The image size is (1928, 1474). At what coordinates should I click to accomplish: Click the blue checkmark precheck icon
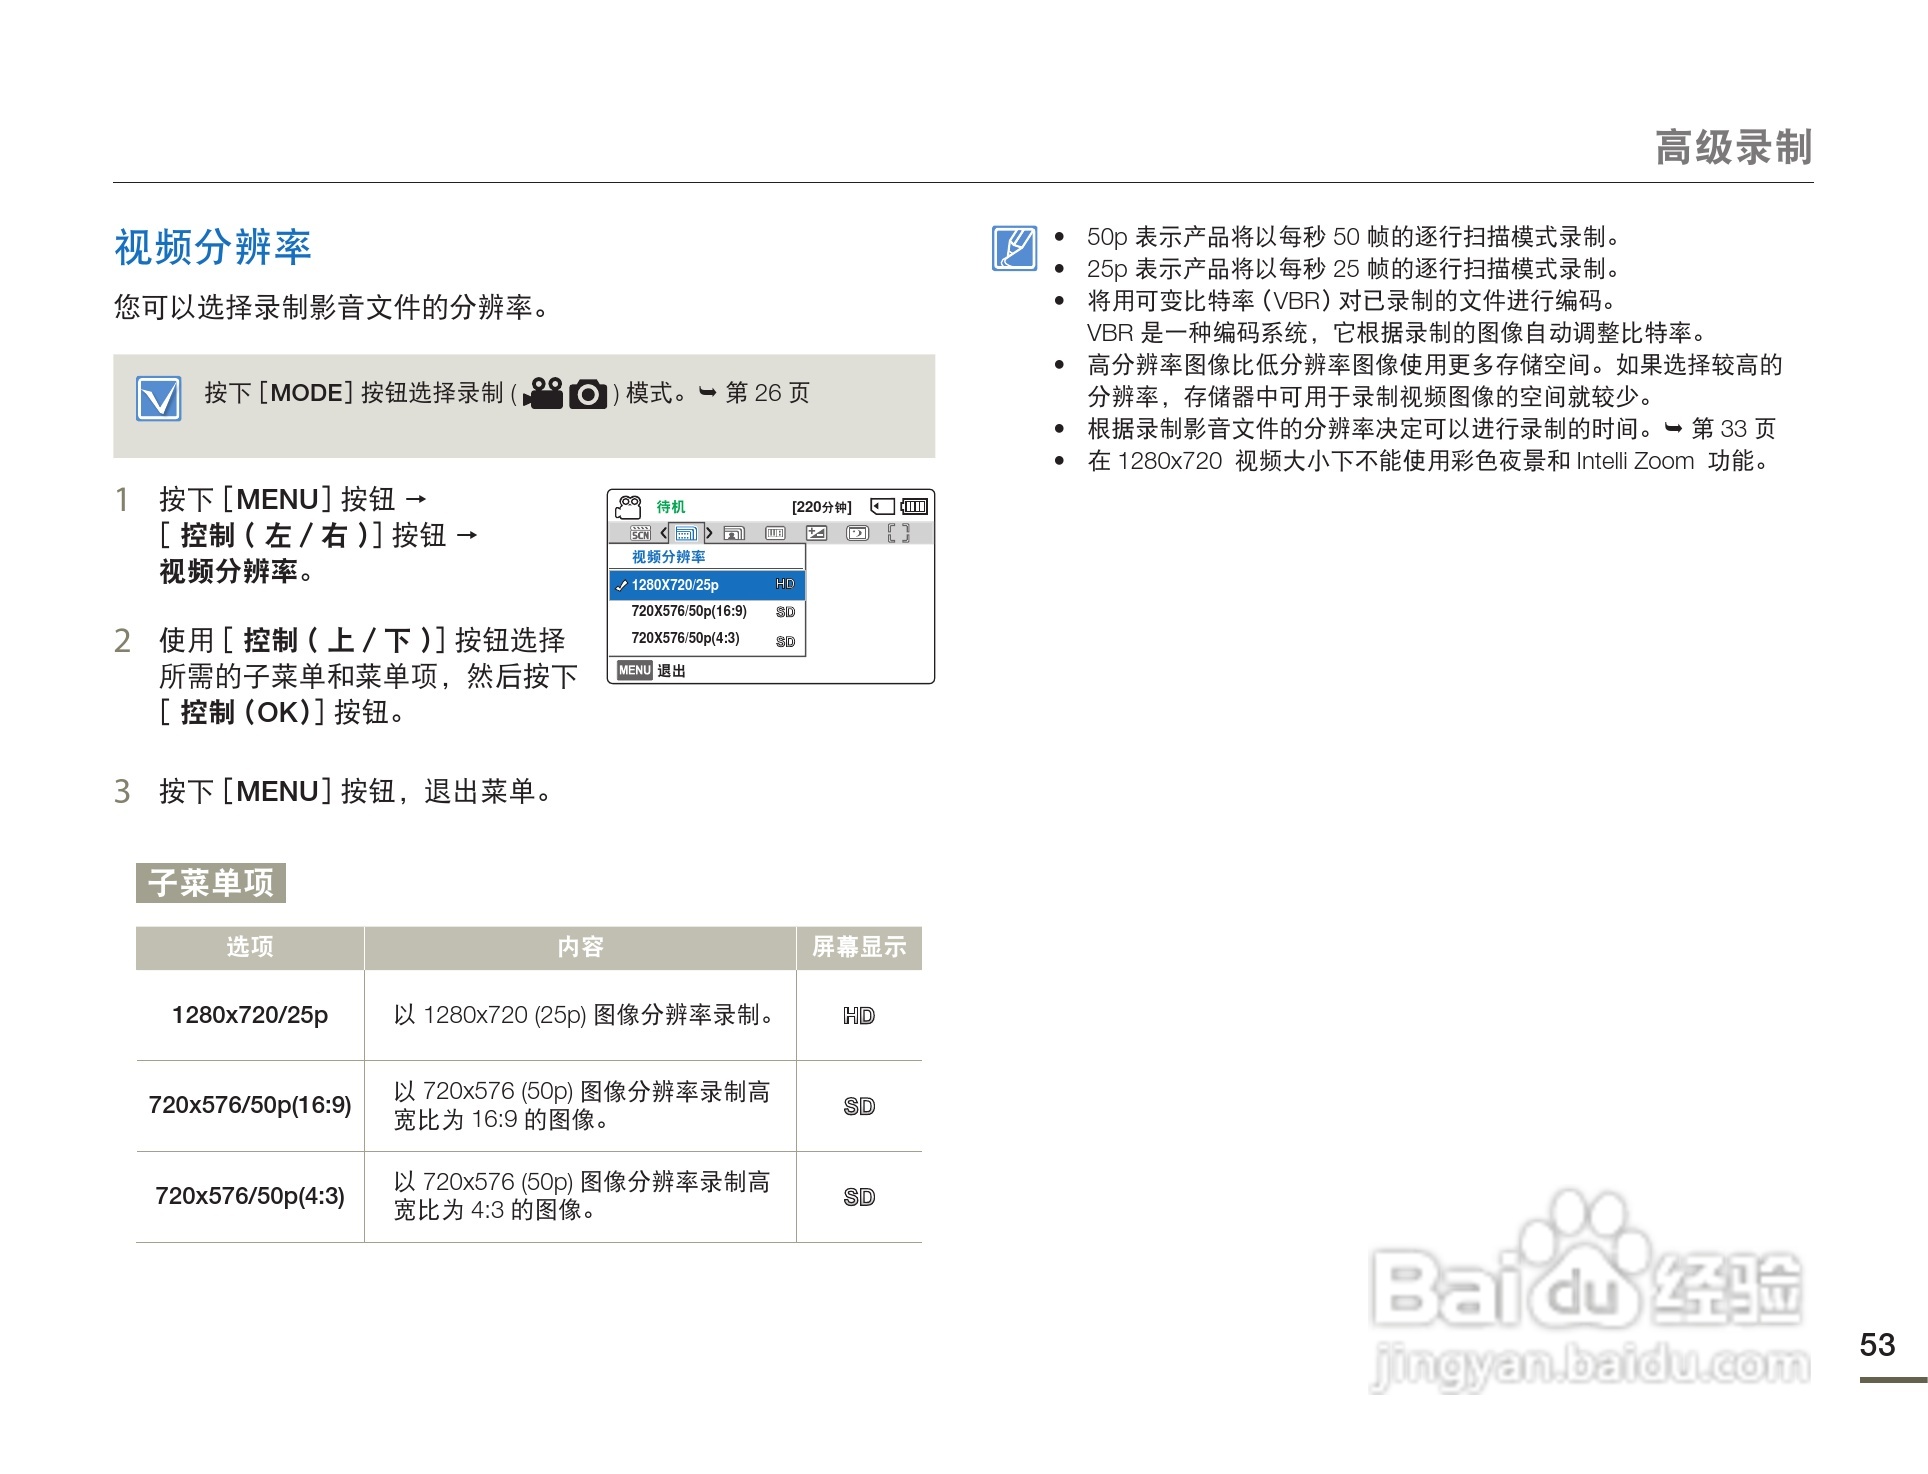coord(159,399)
